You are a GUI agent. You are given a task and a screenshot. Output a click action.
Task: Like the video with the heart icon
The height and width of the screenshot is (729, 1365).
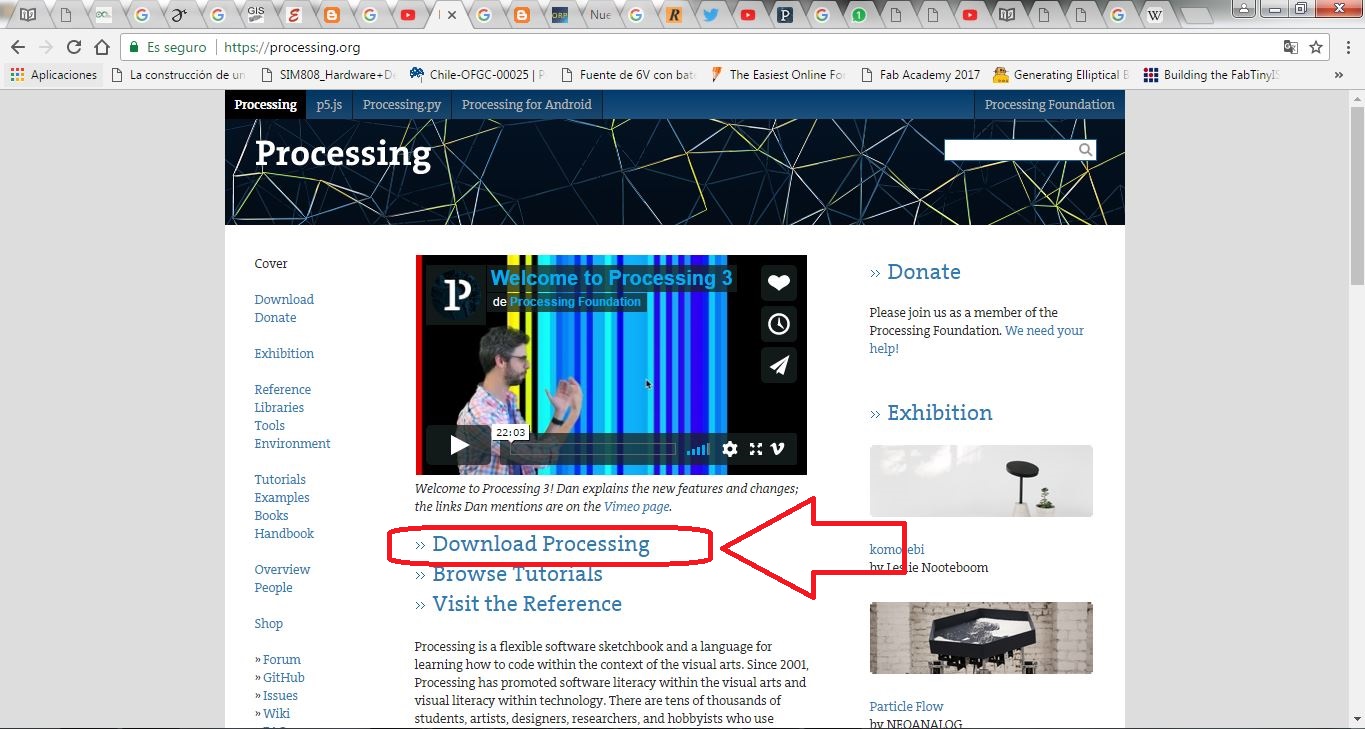(779, 283)
